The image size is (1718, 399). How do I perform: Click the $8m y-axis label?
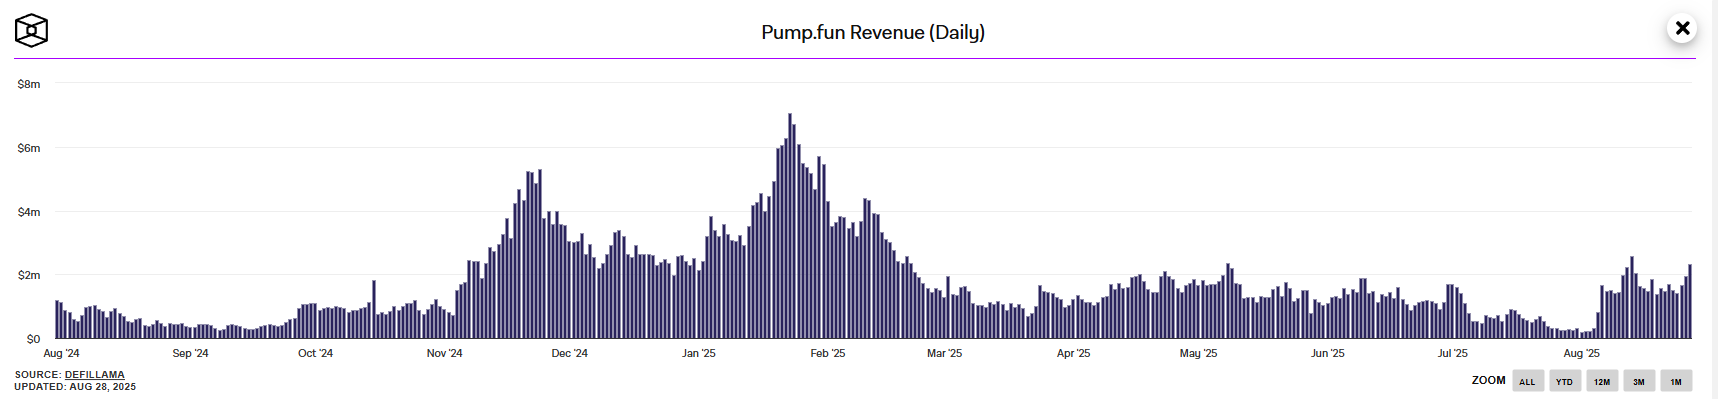29,84
